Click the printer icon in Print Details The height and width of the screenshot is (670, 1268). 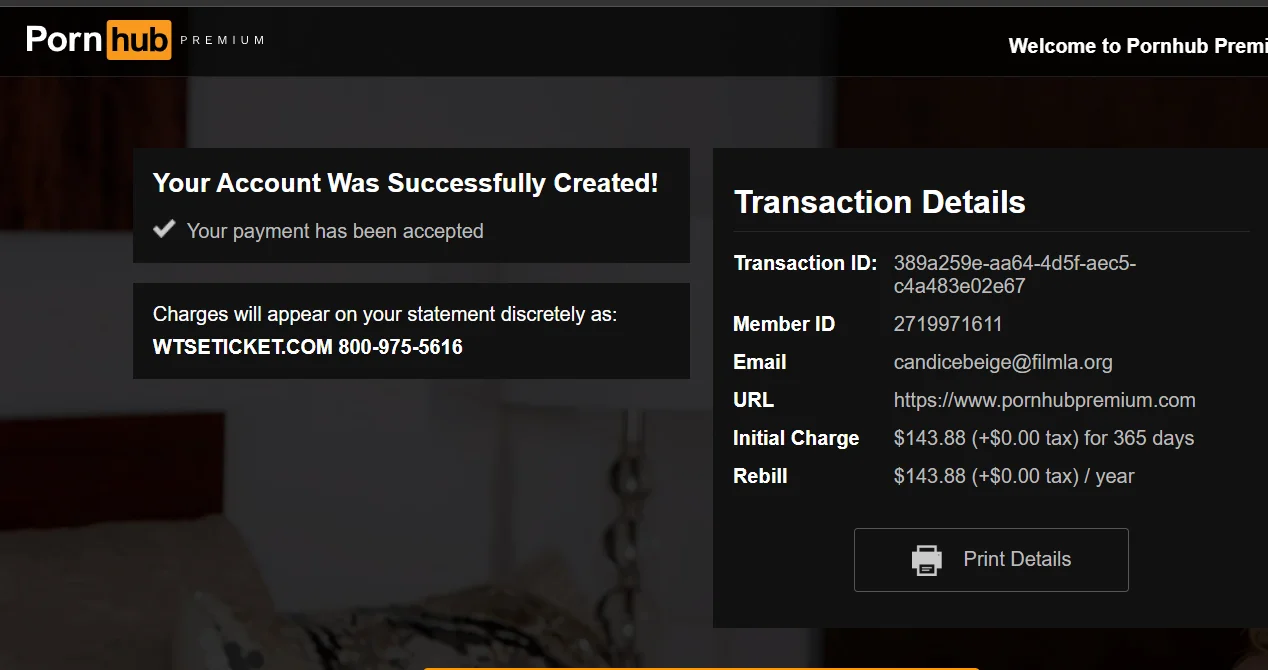pyautogui.click(x=927, y=560)
